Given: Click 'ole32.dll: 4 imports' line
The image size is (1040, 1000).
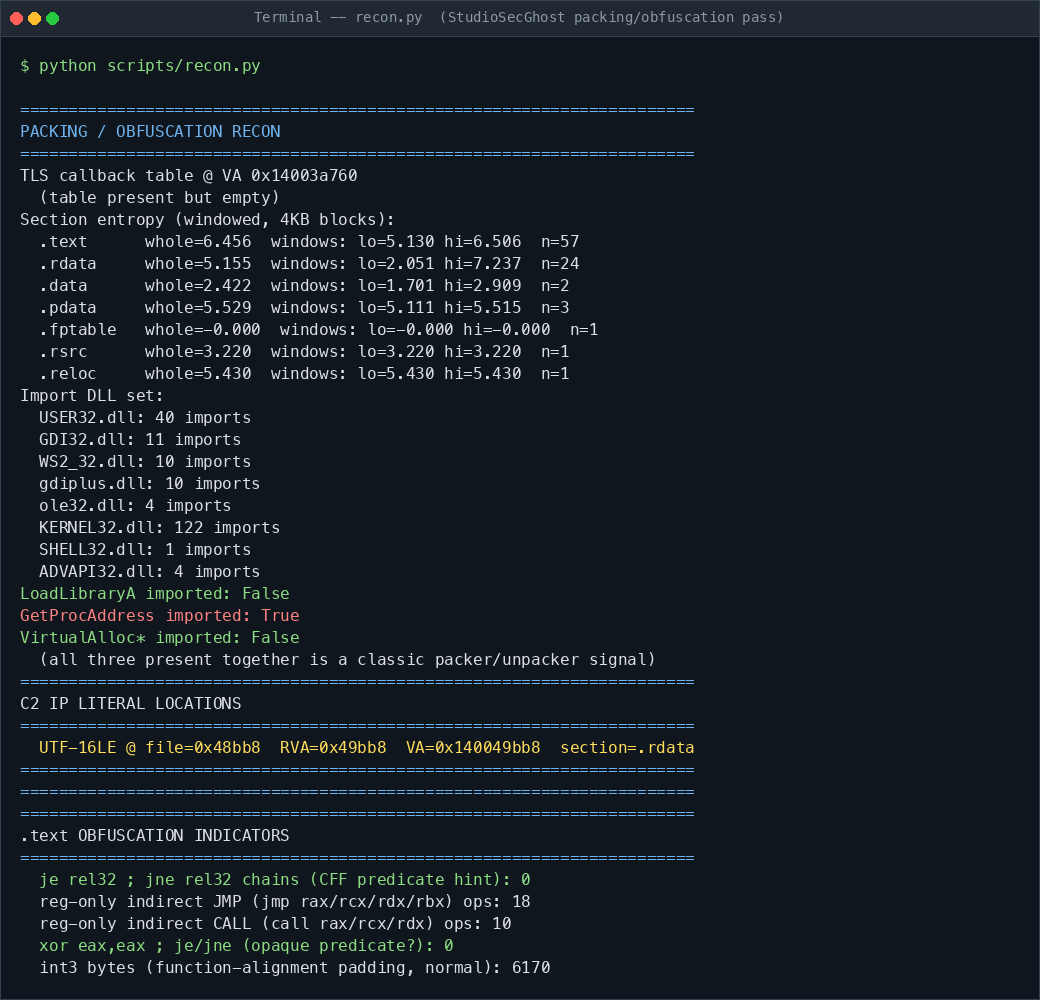Looking at the screenshot, I should pos(135,505).
